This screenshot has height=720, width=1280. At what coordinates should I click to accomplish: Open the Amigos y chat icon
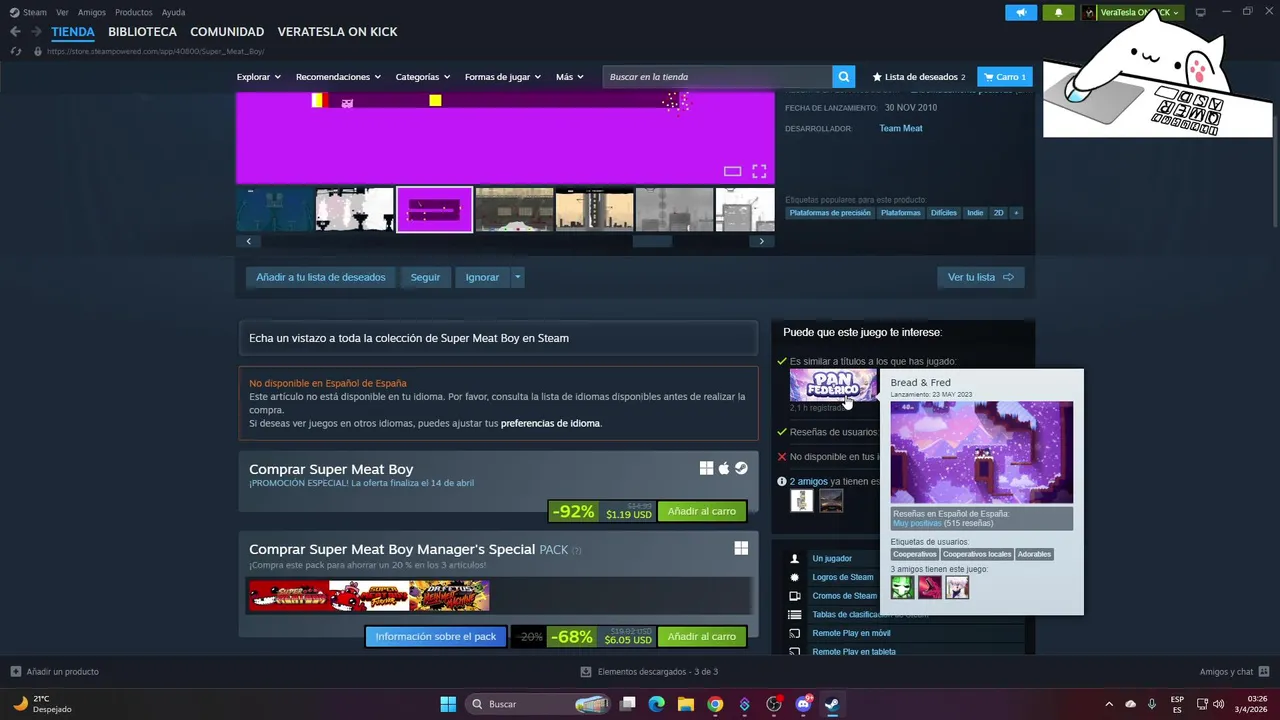[1264, 672]
